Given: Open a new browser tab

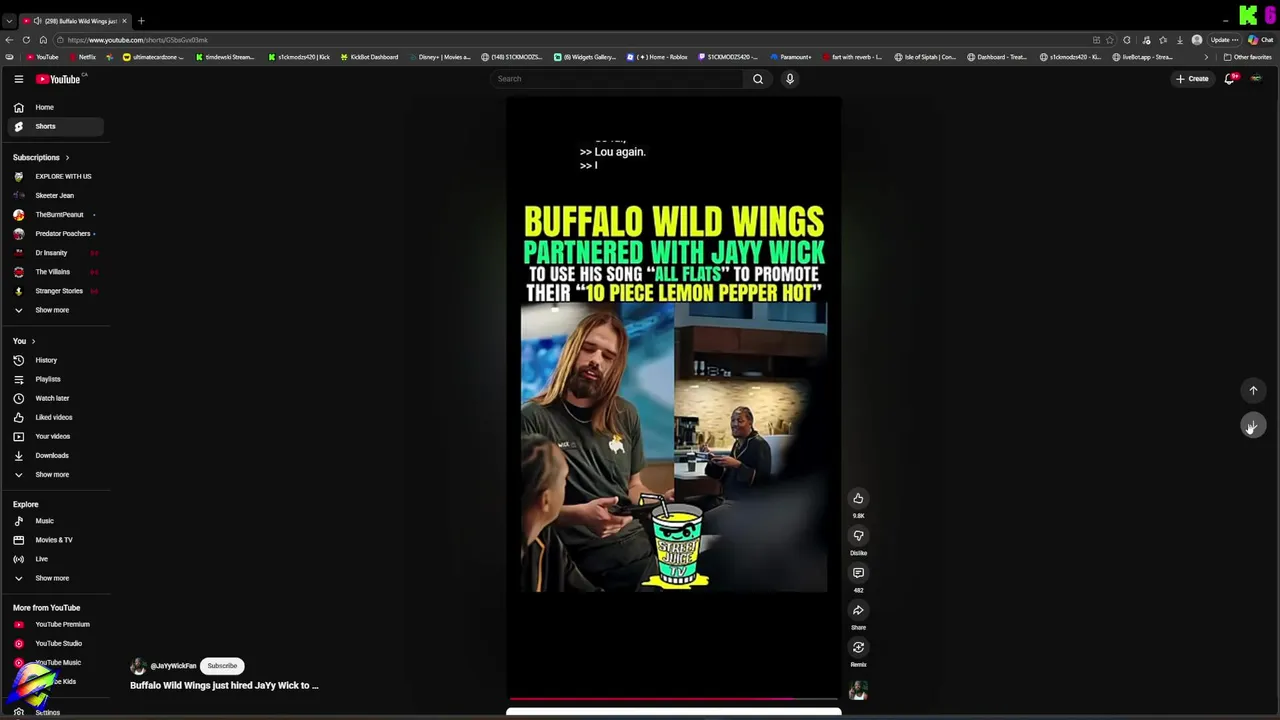Looking at the screenshot, I should [141, 20].
